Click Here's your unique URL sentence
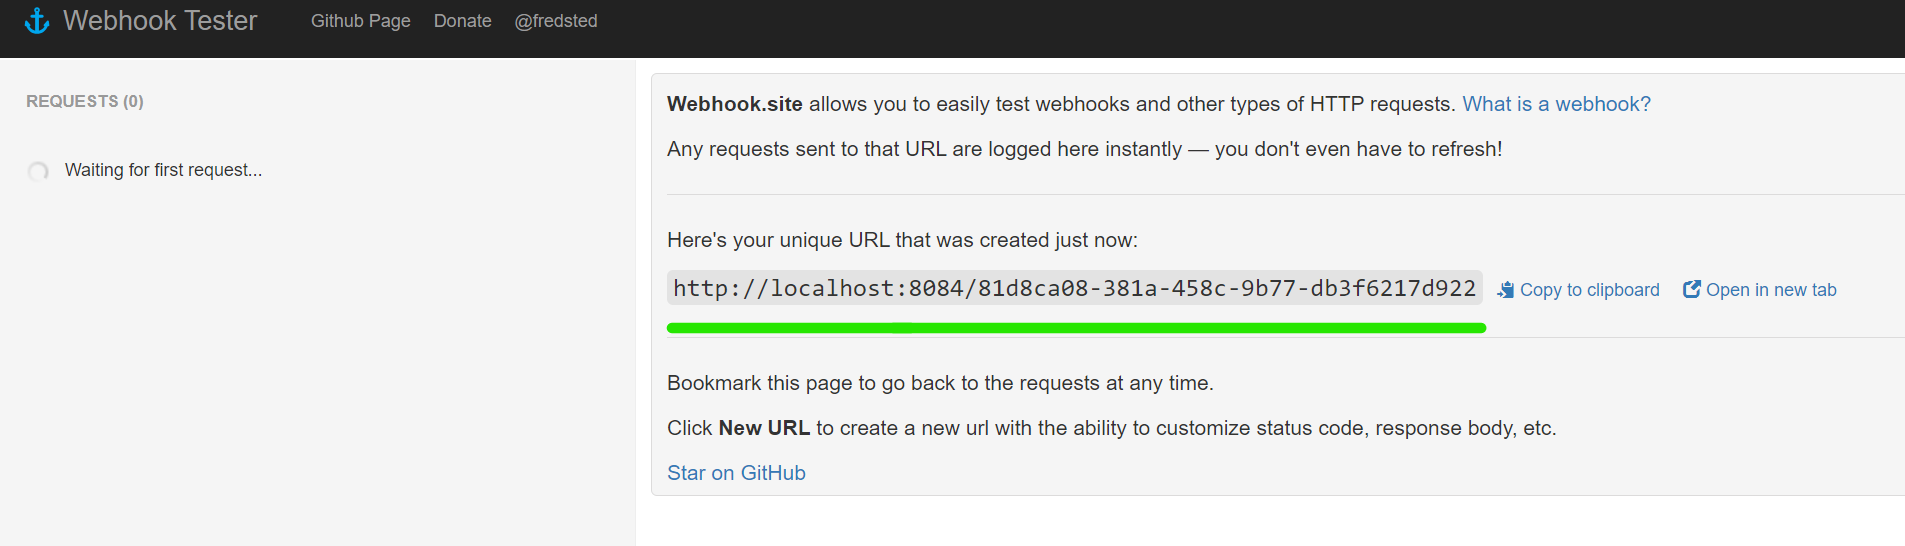The height and width of the screenshot is (546, 1905). [x=902, y=240]
